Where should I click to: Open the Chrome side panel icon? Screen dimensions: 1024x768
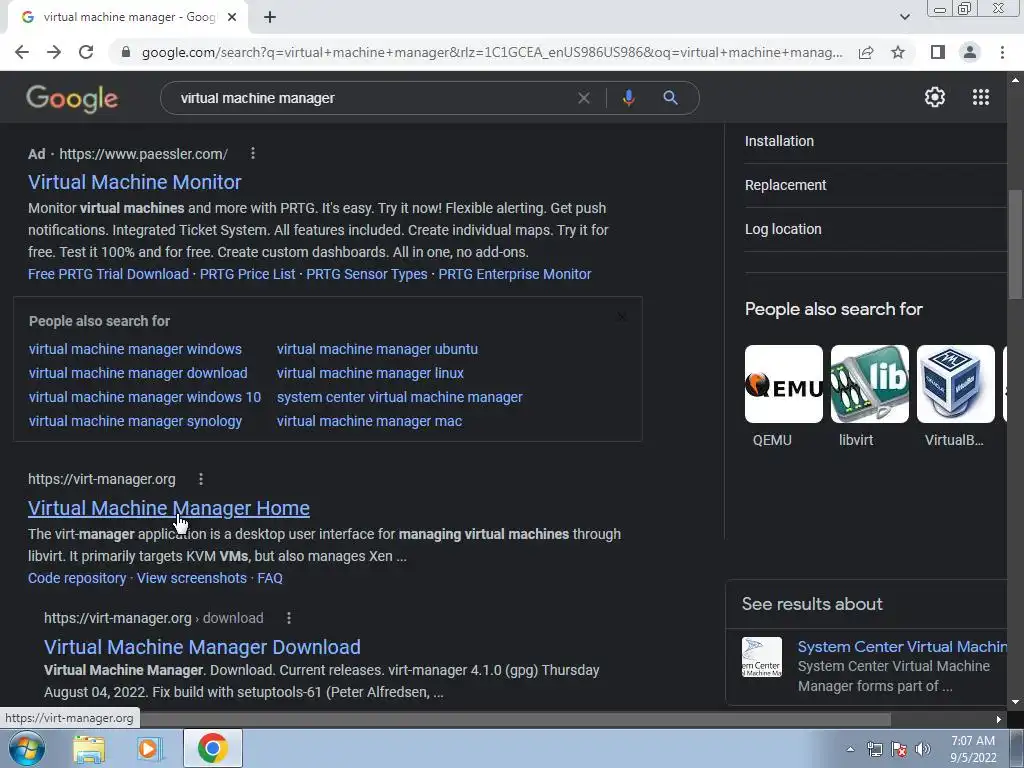(x=938, y=52)
